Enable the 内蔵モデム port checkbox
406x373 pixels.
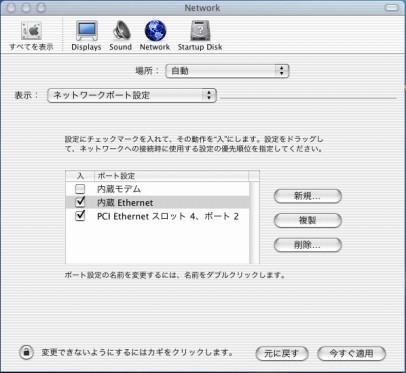(x=80, y=189)
